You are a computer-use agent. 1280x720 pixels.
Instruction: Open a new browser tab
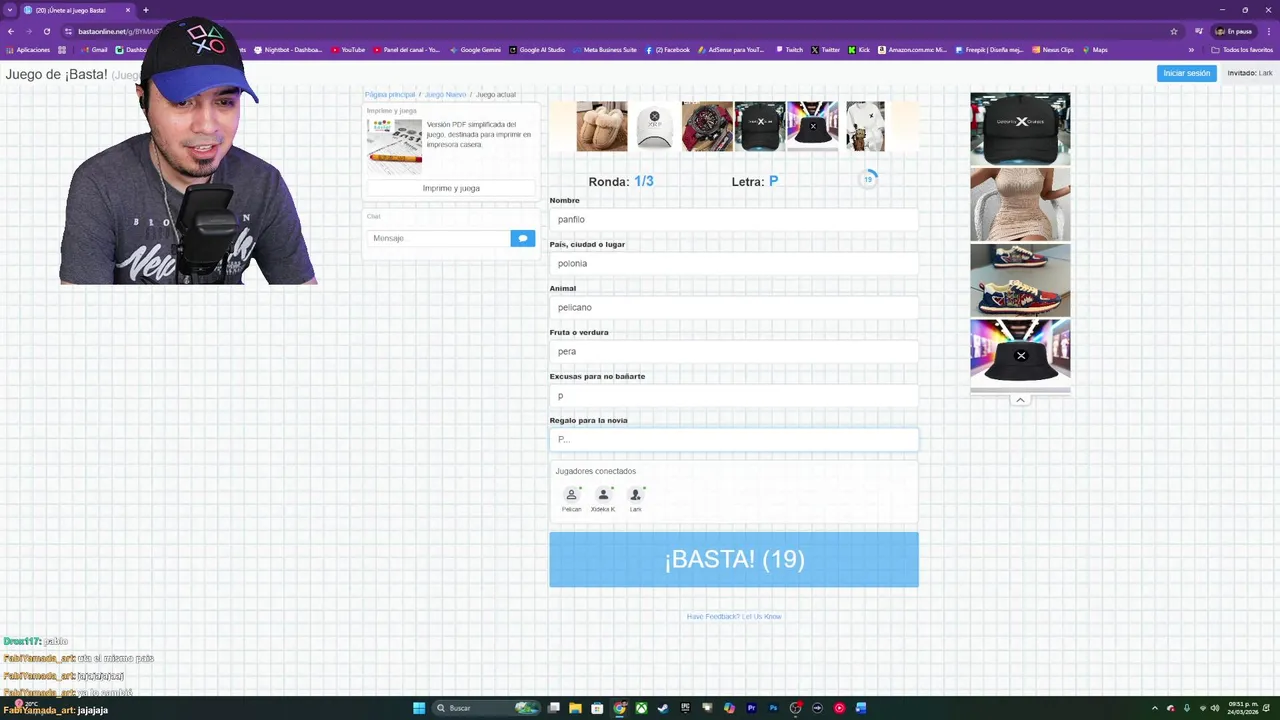click(145, 10)
